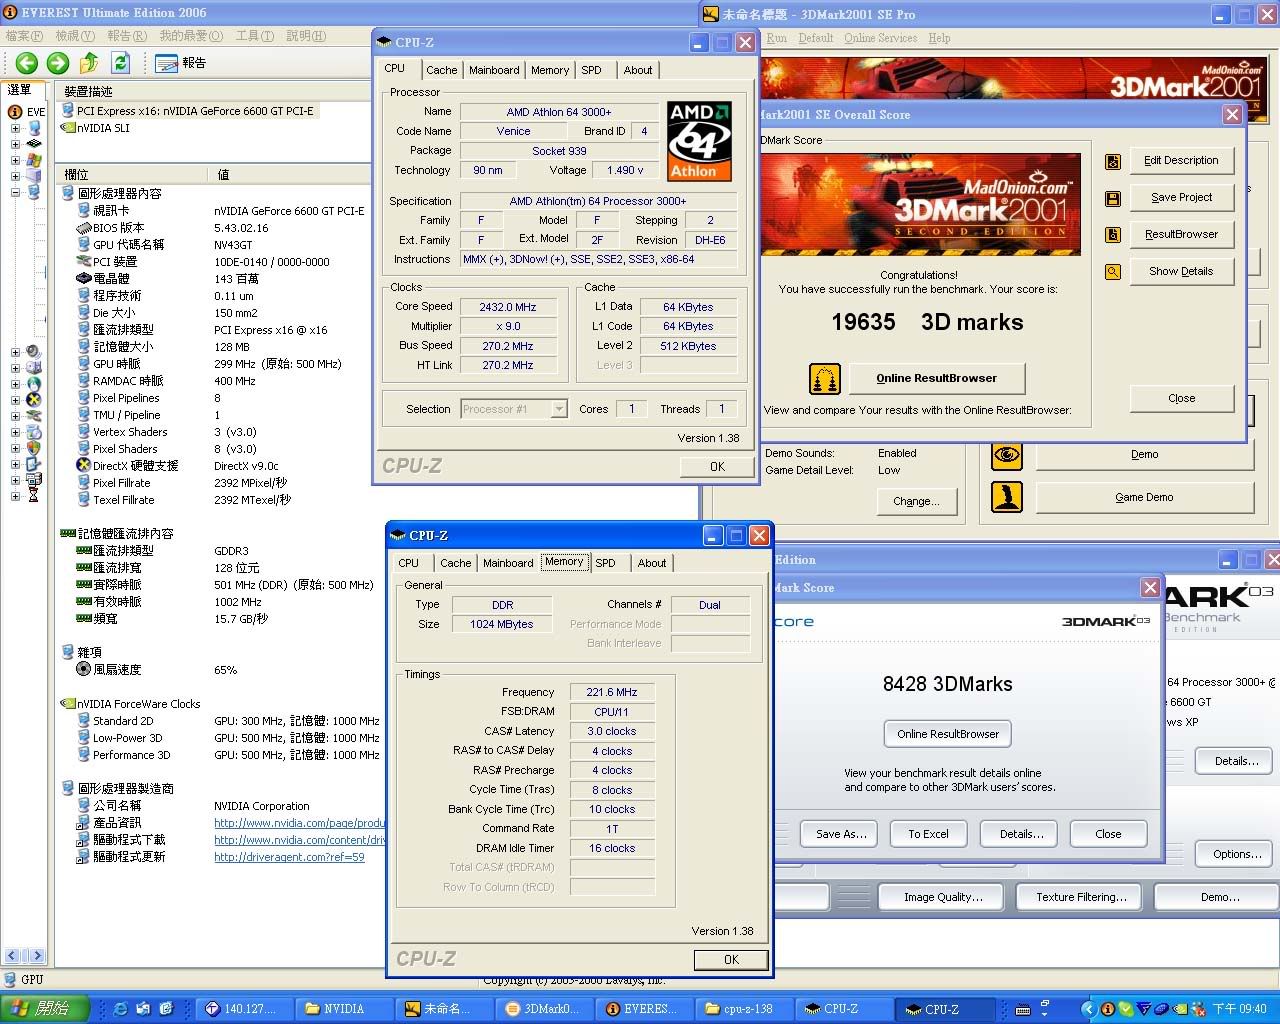Click the Game Demo button in 3DMark2001

pos(1144,498)
